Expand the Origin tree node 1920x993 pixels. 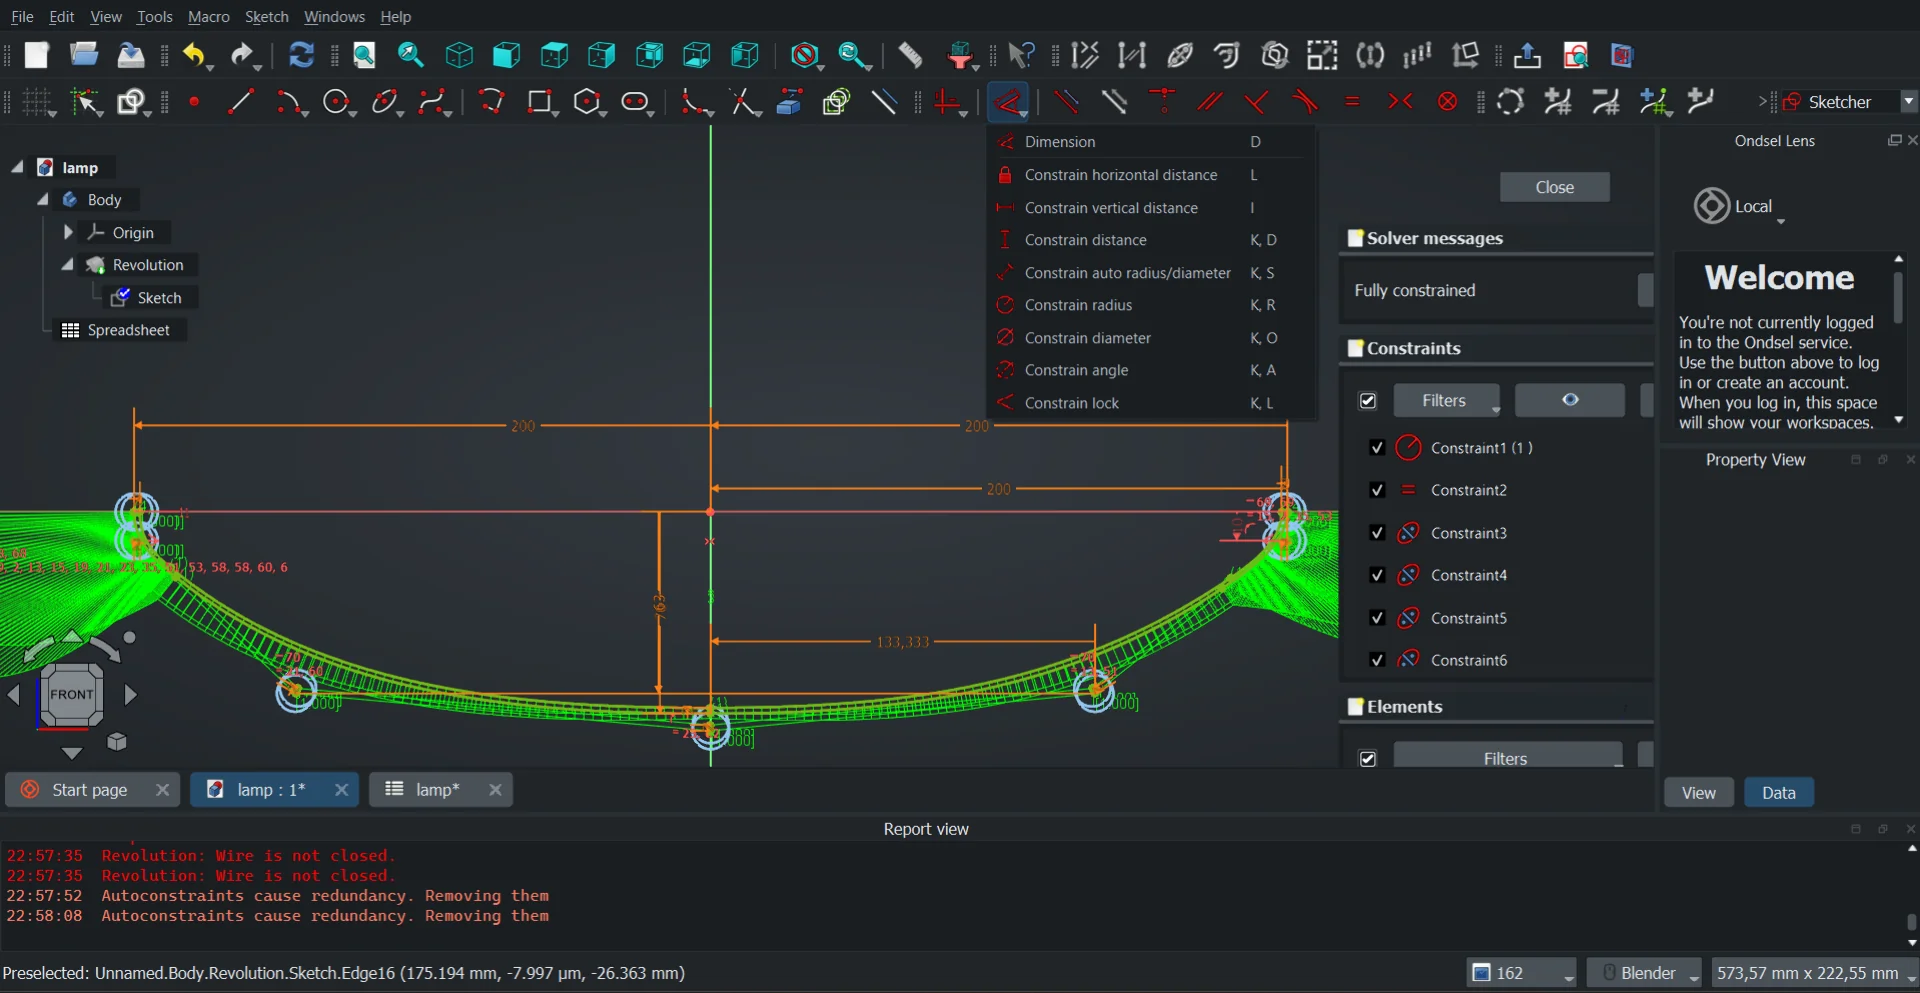tap(68, 232)
